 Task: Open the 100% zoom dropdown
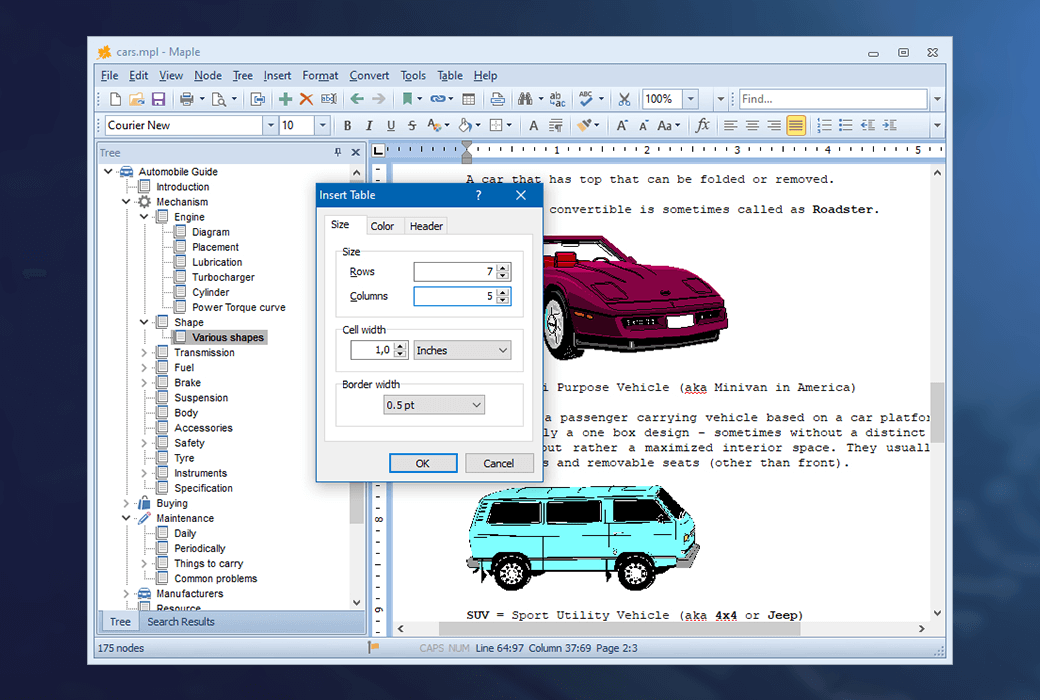point(690,100)
